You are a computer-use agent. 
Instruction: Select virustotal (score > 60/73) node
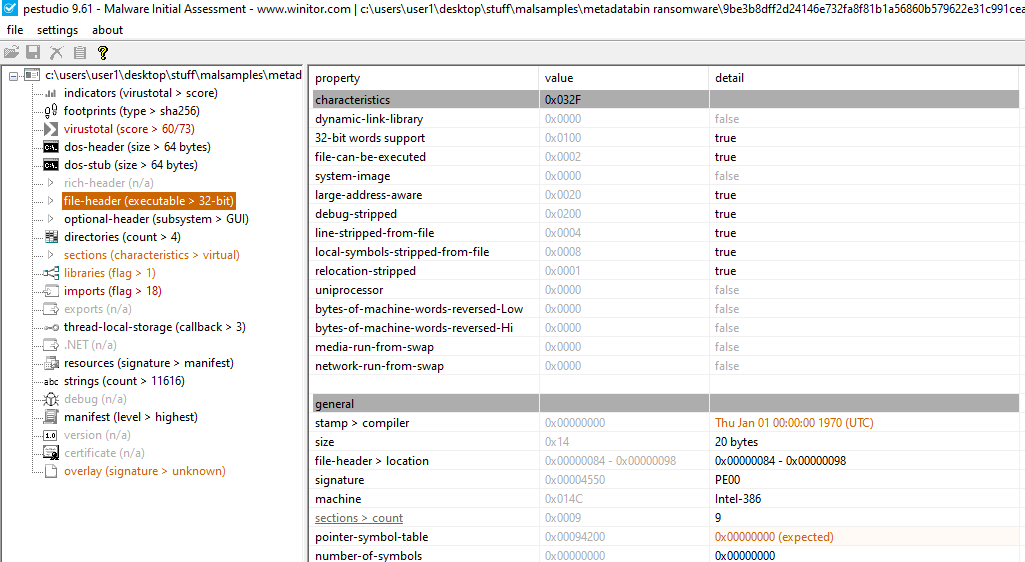pyautogui.click(x=129, y=129)
